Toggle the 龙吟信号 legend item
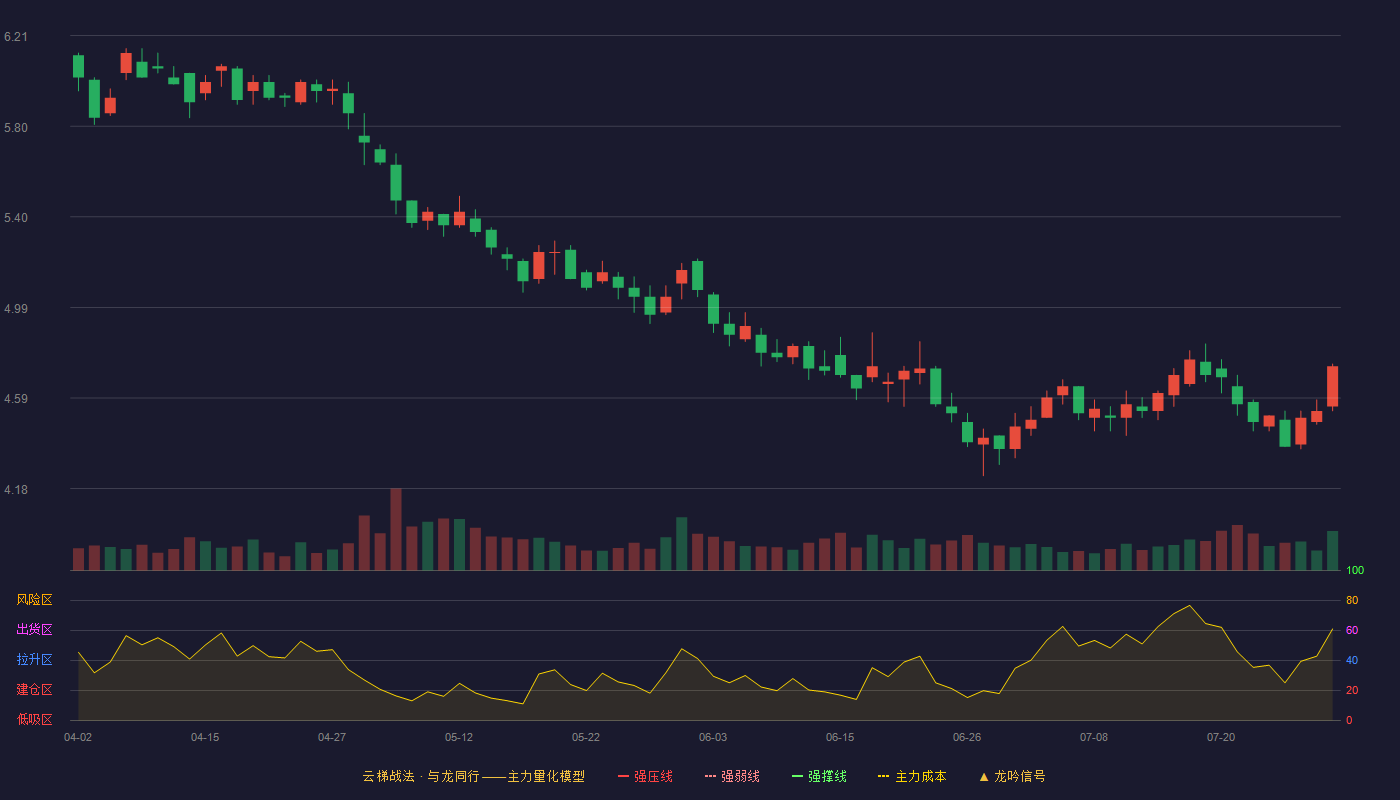This screenshot has width=1400, height=800. [1012, 776]
